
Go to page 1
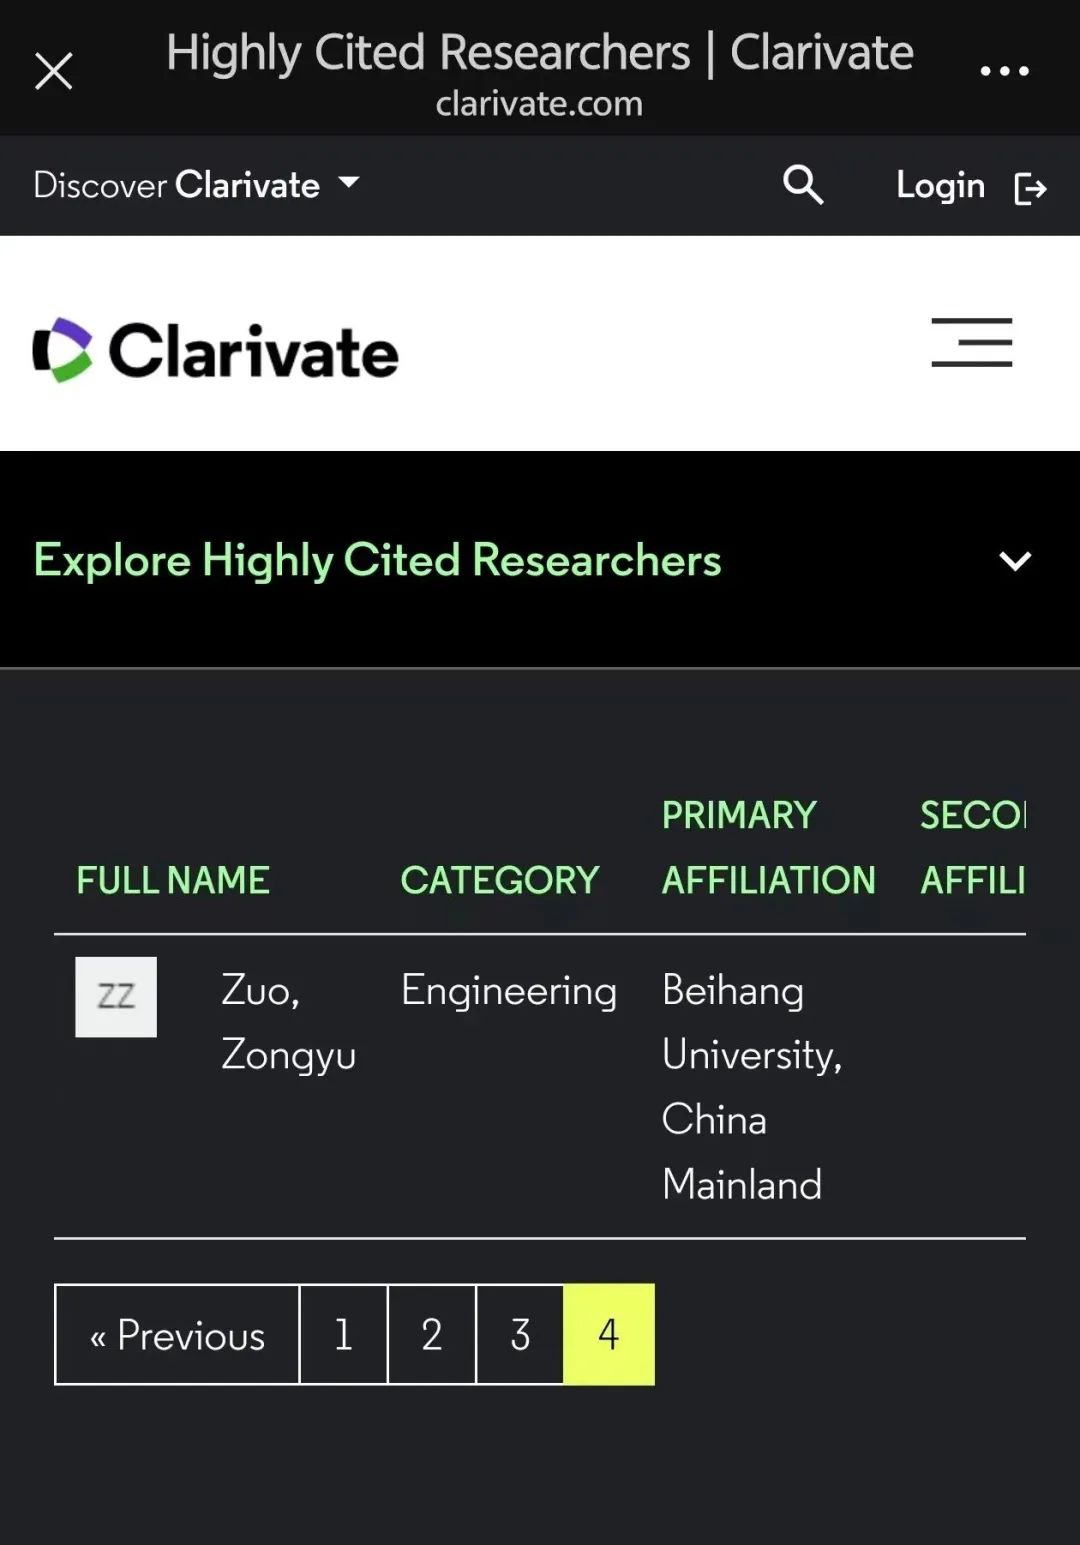point(343,1334)
